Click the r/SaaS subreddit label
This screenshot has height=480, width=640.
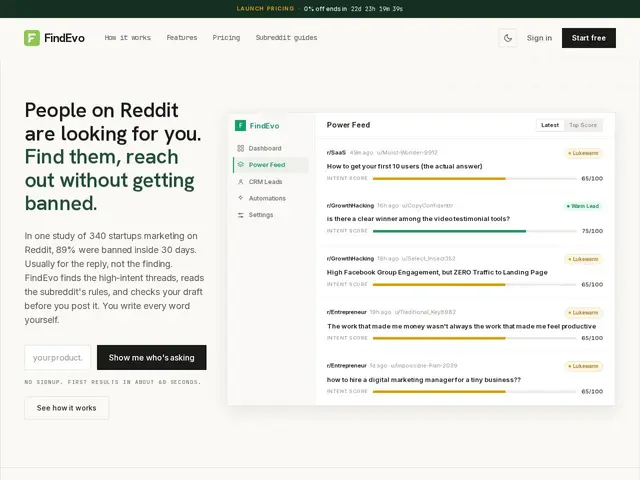(x=336, y=153)
